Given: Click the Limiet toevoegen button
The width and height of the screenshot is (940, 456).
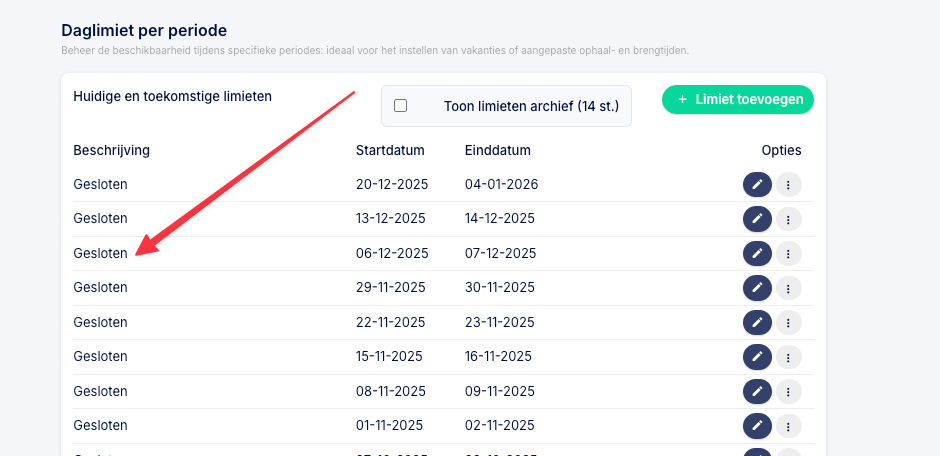Looking at the screenshot, I should [738, 100].
